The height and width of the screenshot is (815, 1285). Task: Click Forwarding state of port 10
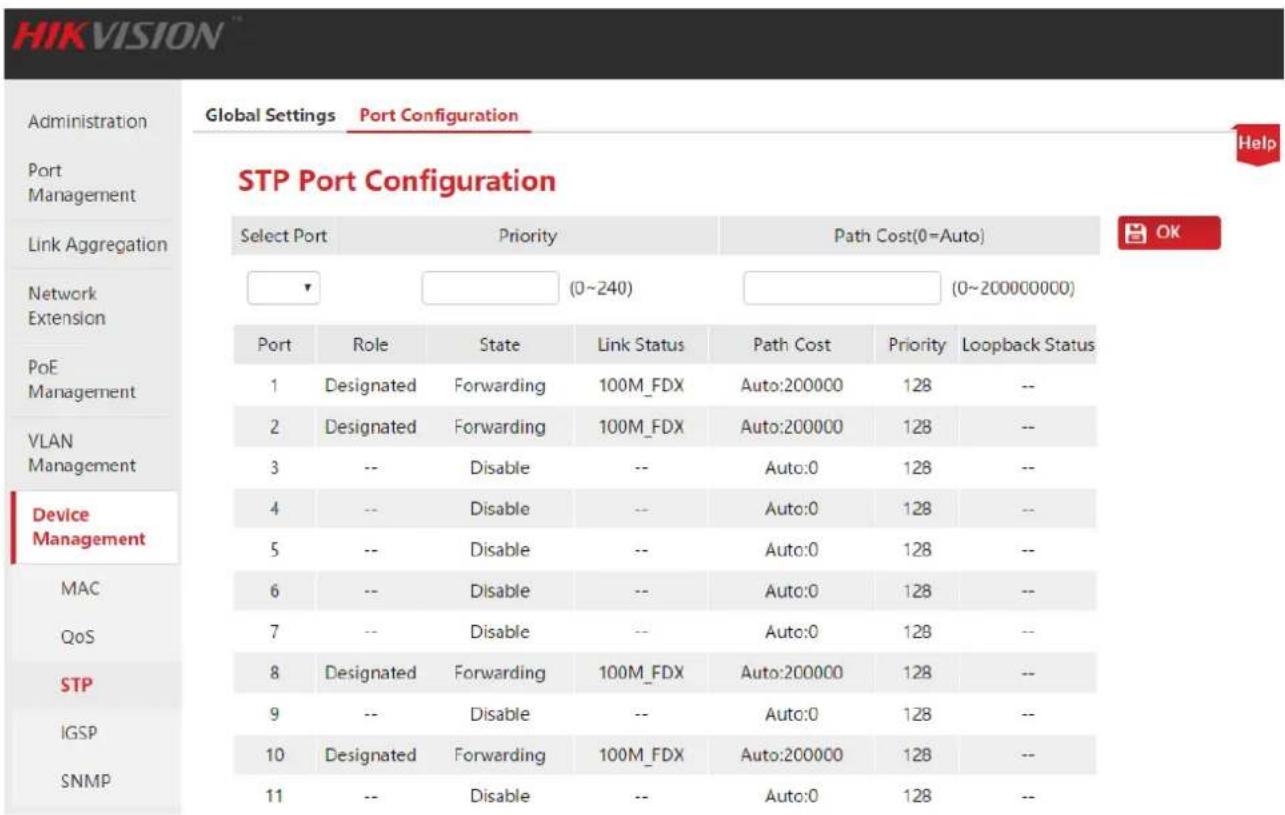[x=499, y=755]
